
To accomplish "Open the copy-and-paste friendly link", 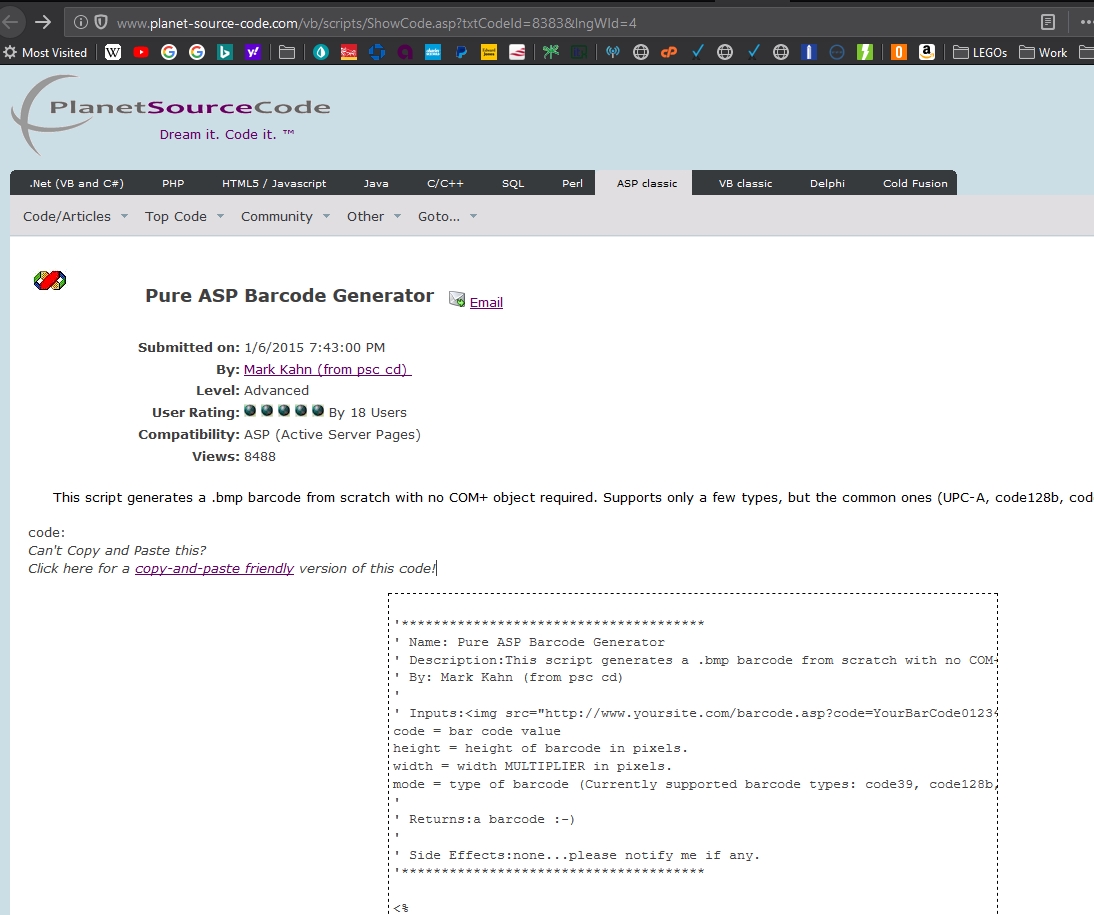I will [x=214, y=568].
